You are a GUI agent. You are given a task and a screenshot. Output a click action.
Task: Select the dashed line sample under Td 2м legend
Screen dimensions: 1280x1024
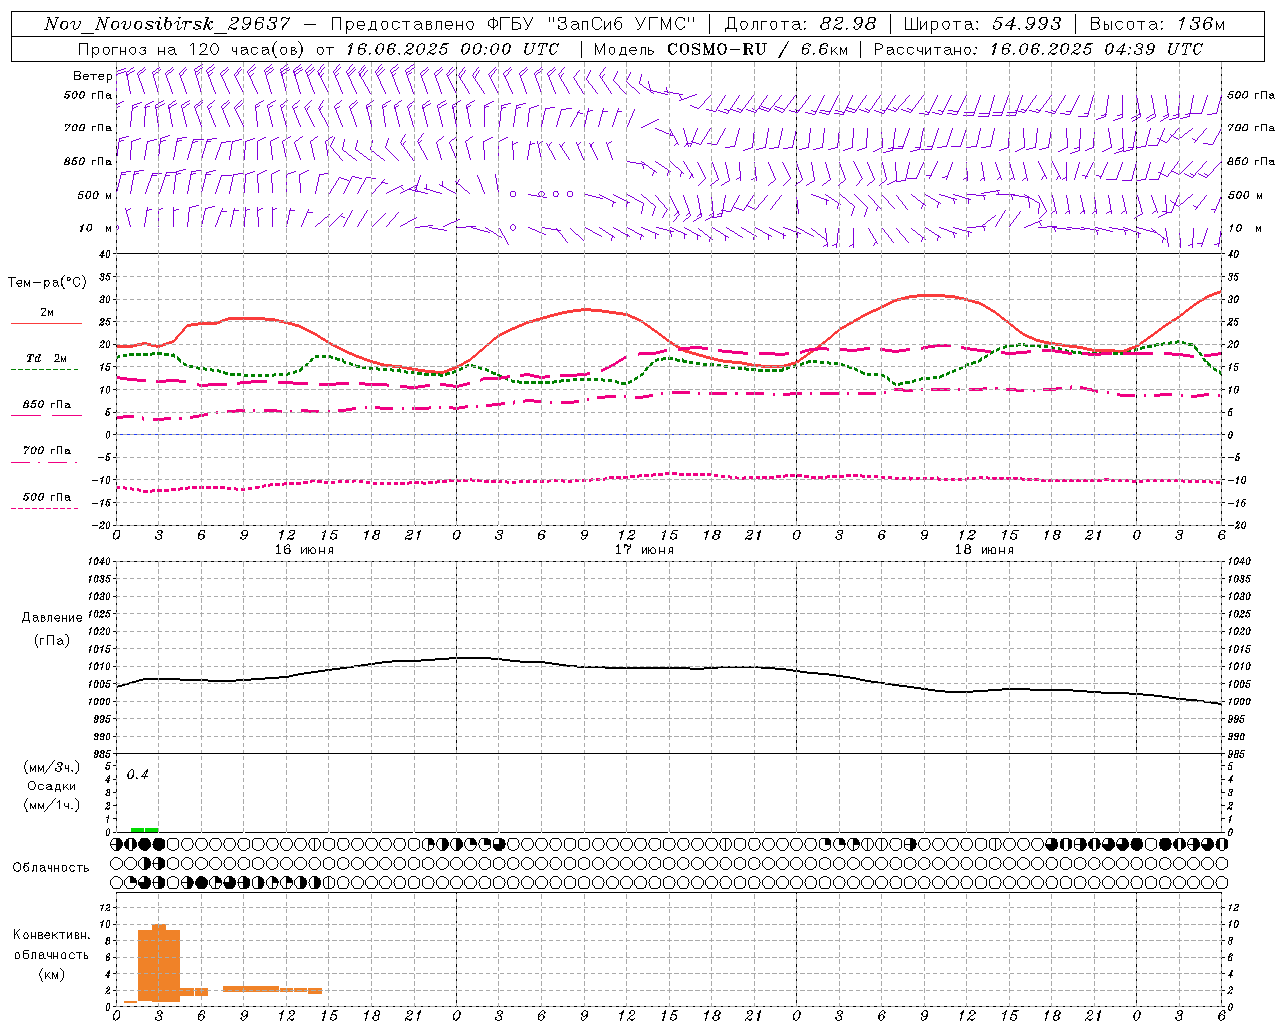click(x=44, y=370)
